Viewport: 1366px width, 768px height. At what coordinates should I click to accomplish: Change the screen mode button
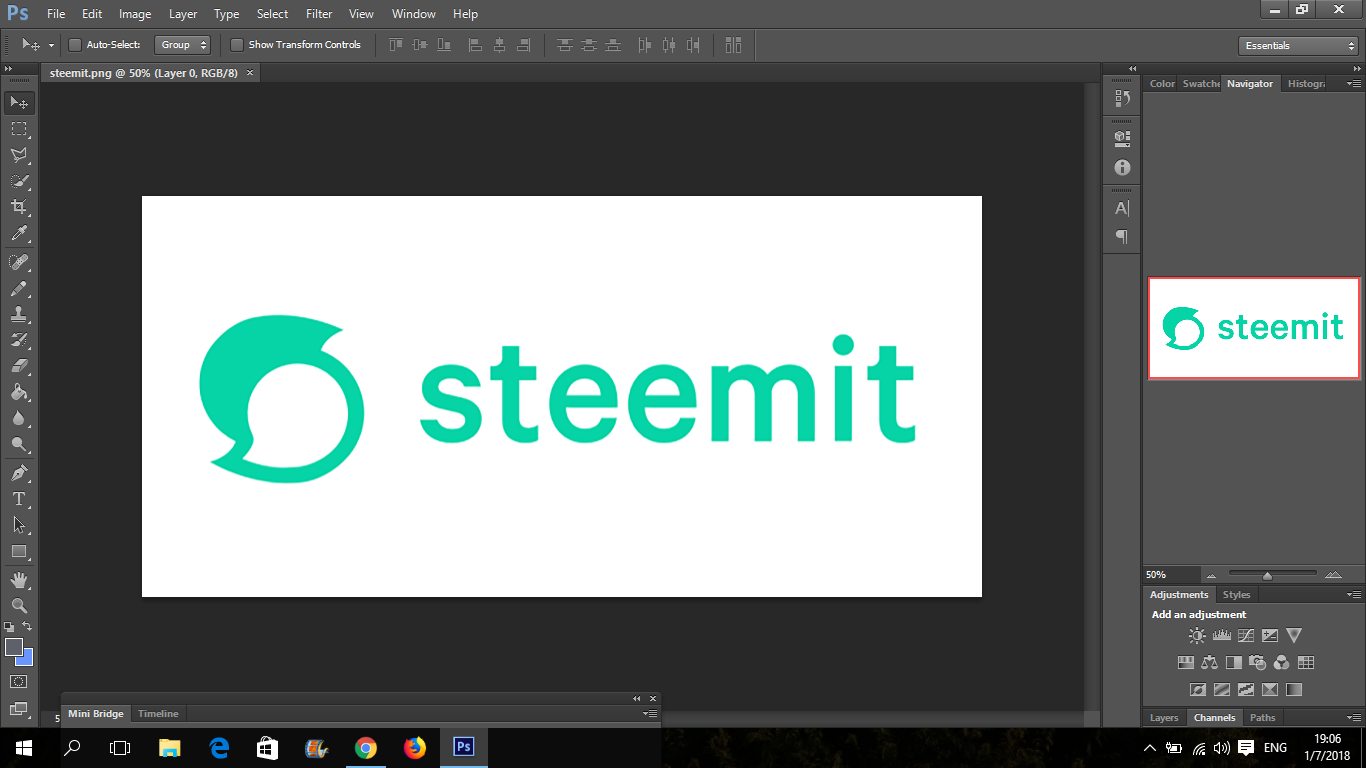19,709
